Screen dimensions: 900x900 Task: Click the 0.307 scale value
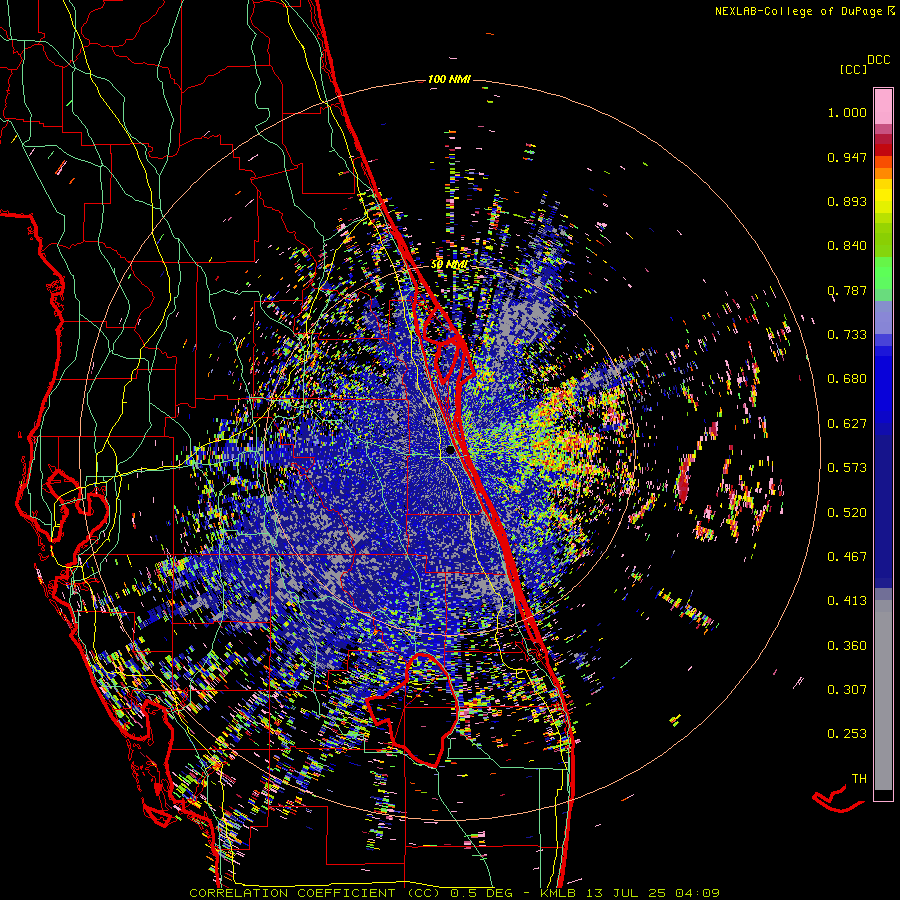[847, 690]
